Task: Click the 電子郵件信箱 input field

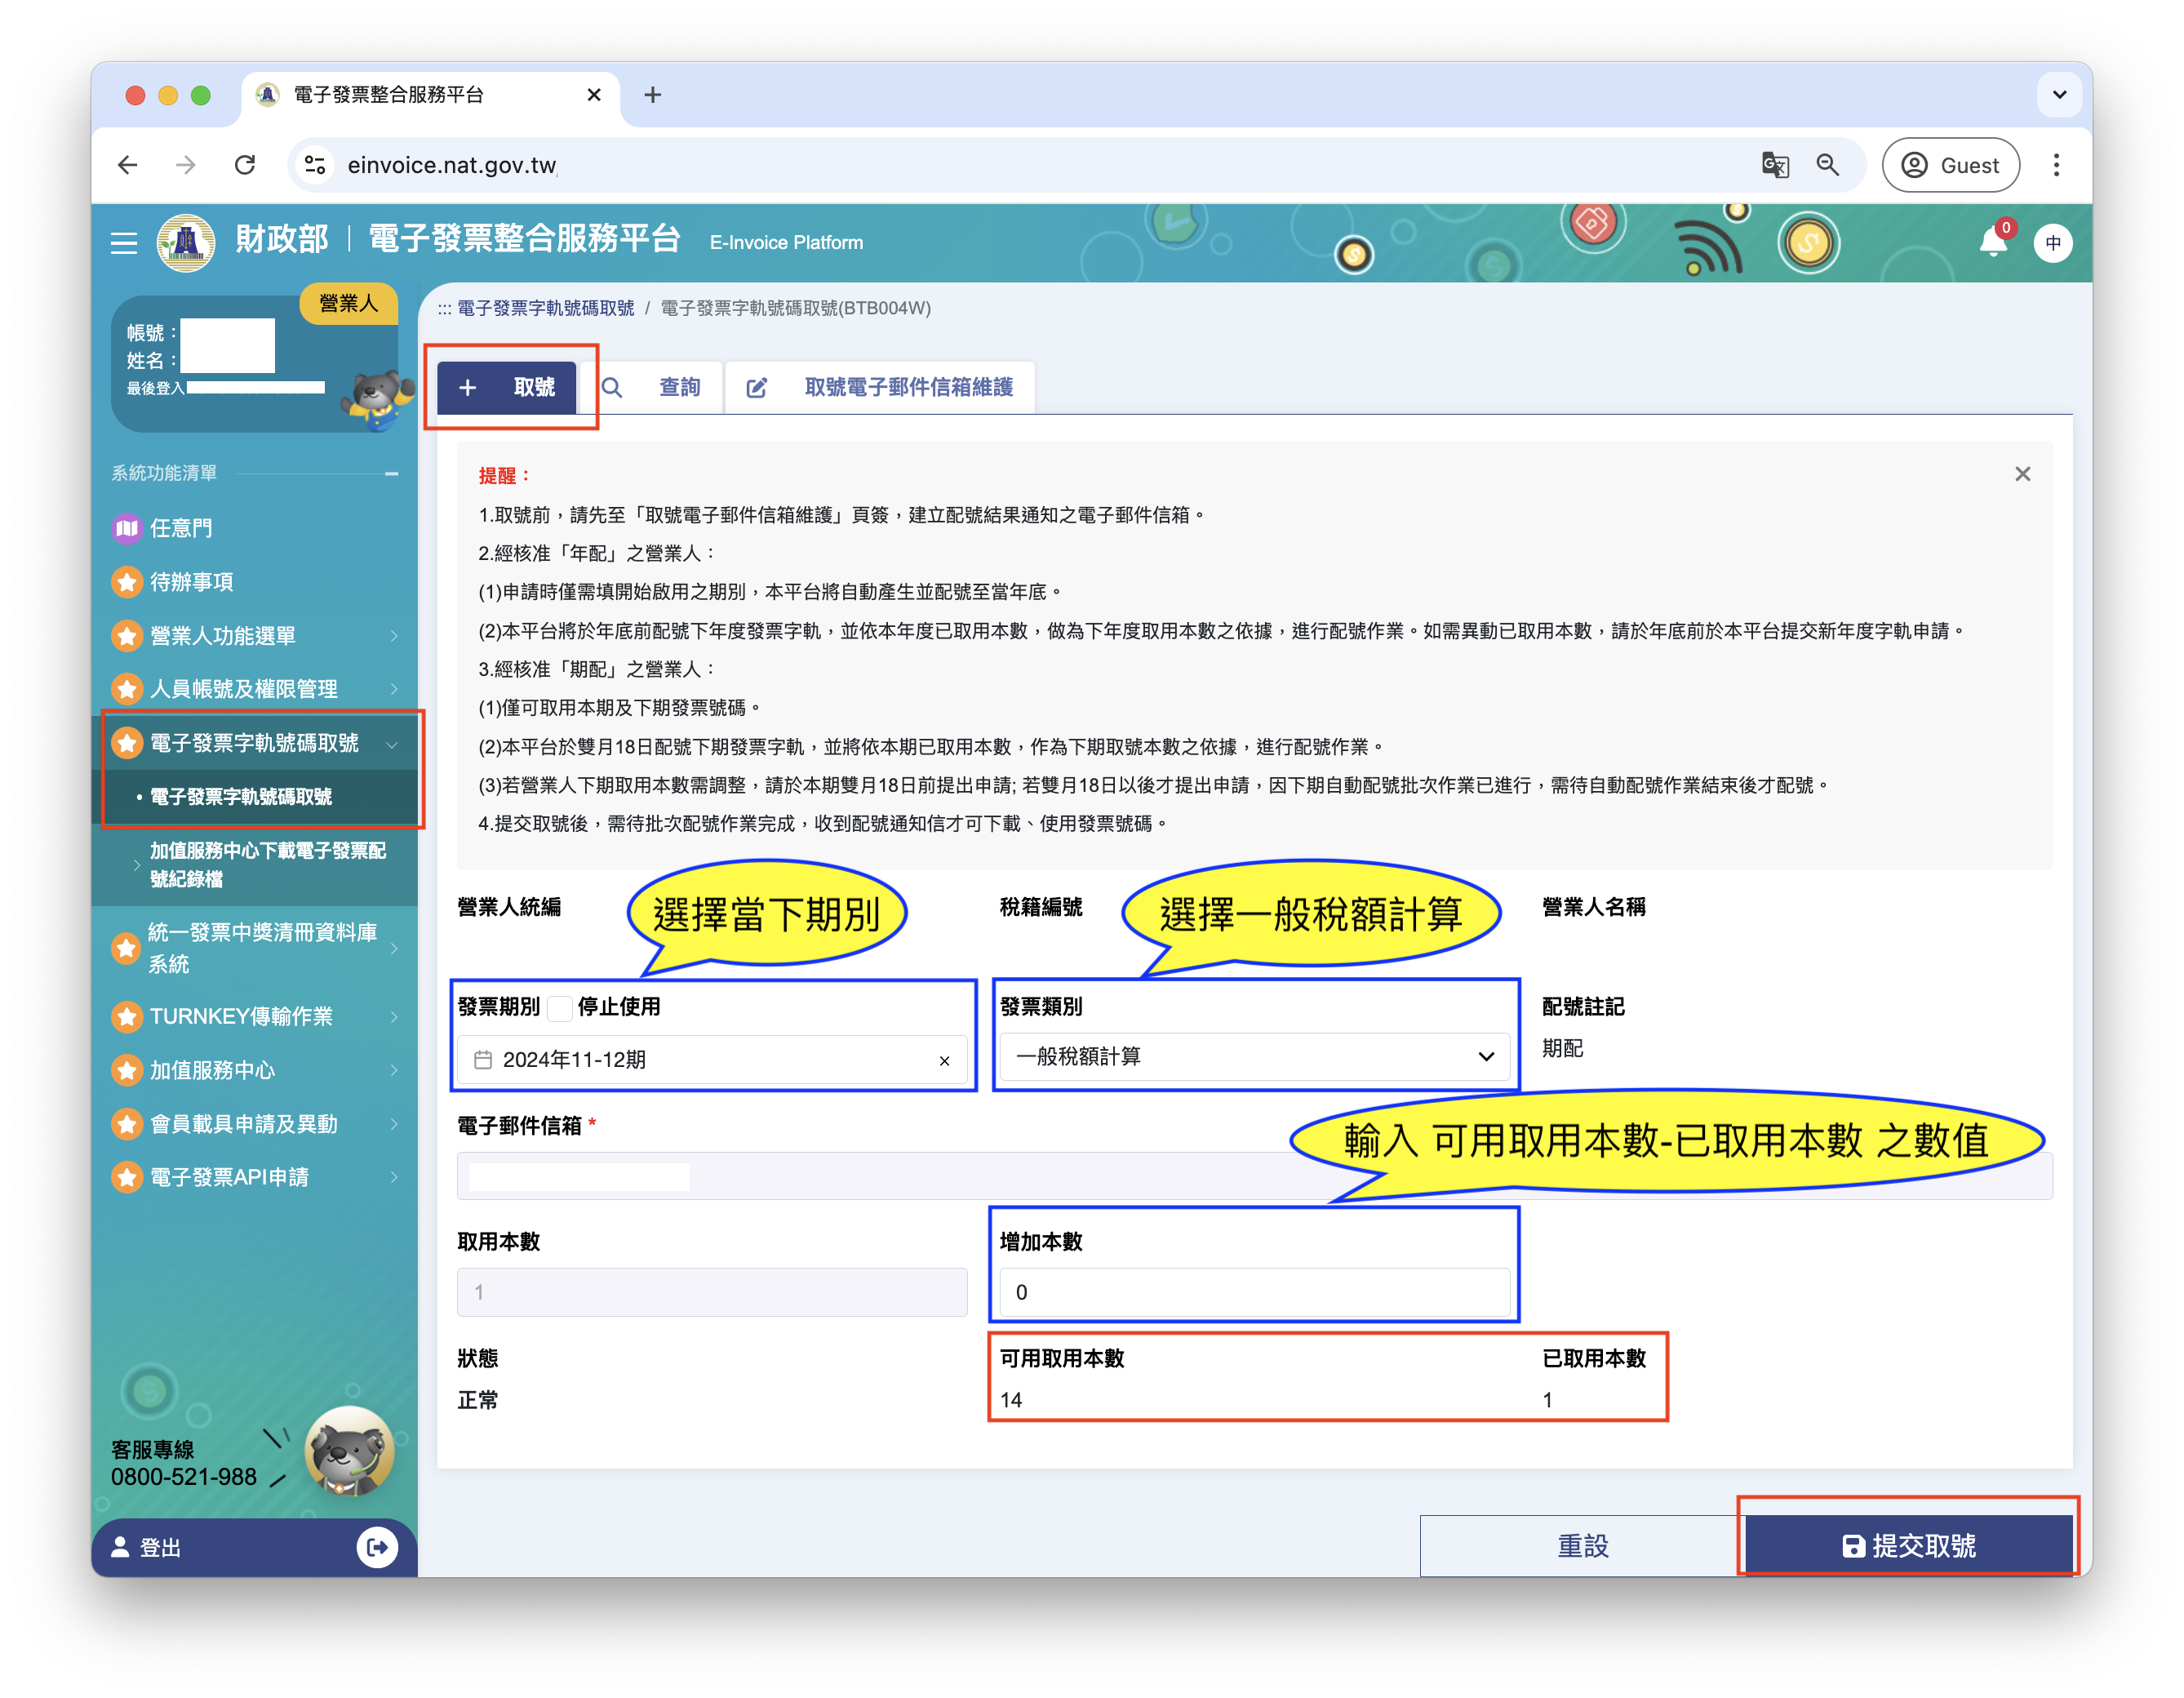Action: (1254, 1176)
